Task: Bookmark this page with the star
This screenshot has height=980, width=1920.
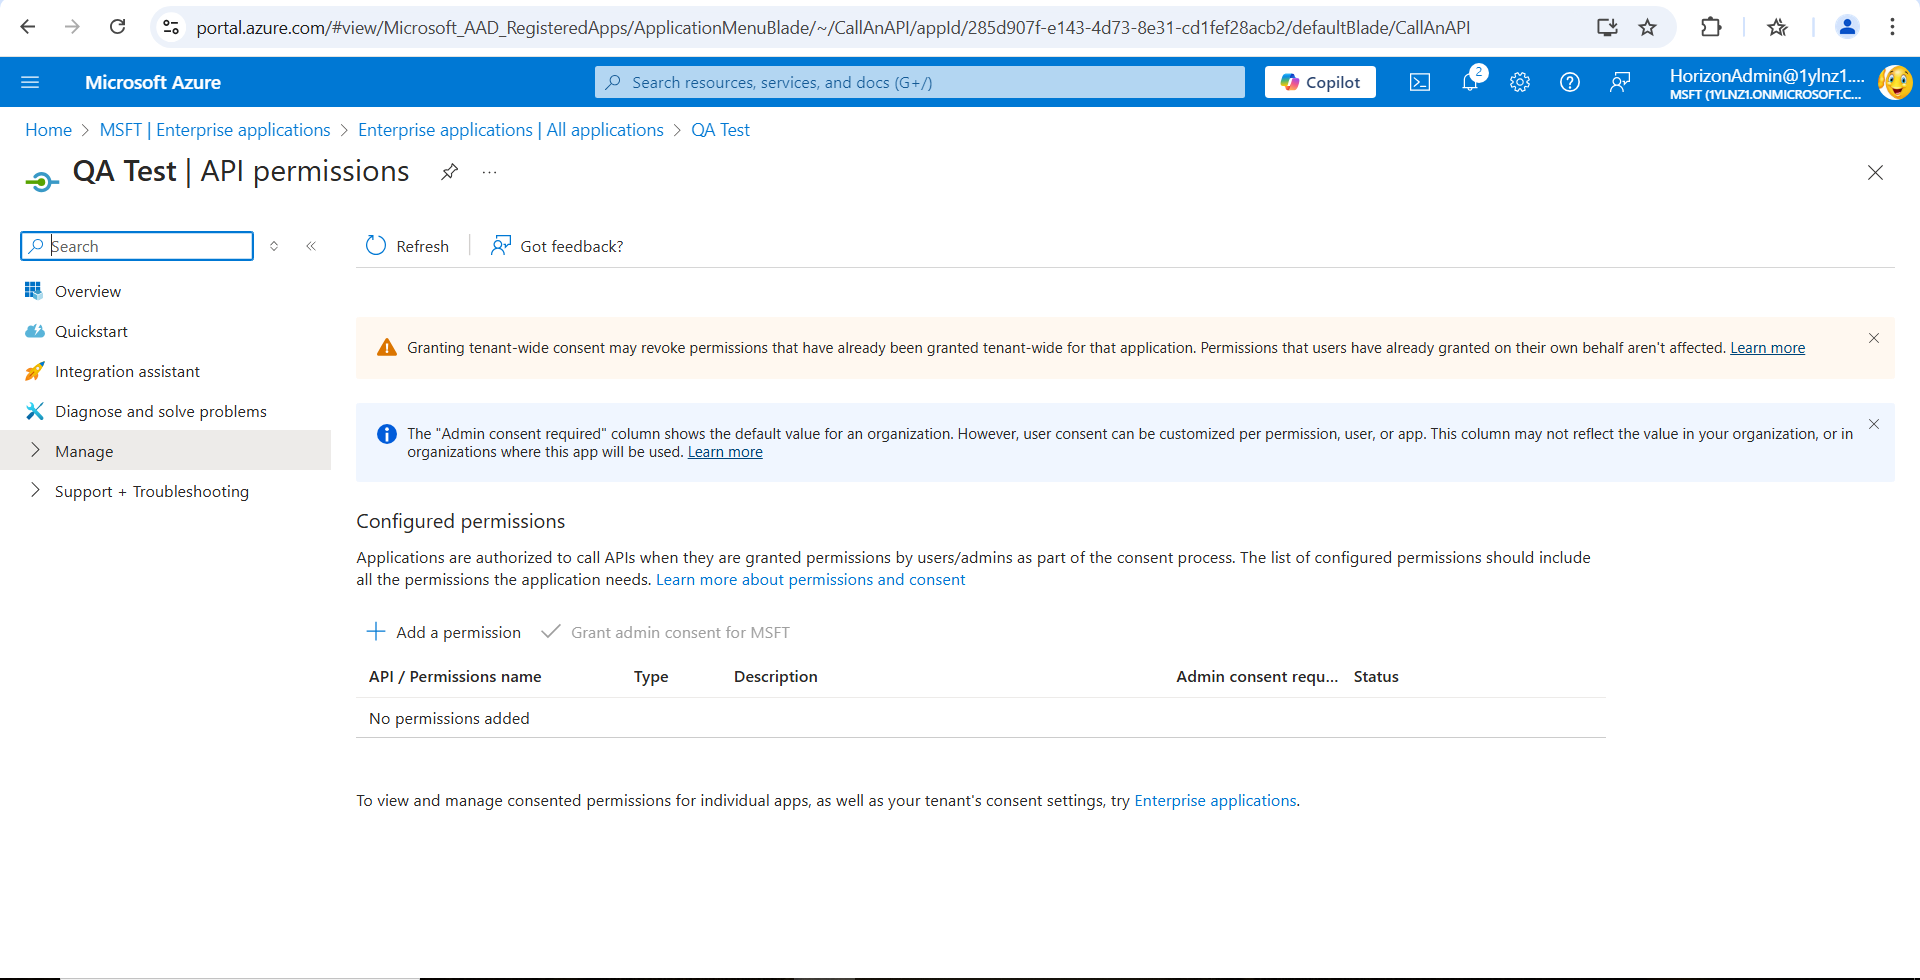Action: pos(1648,27)
